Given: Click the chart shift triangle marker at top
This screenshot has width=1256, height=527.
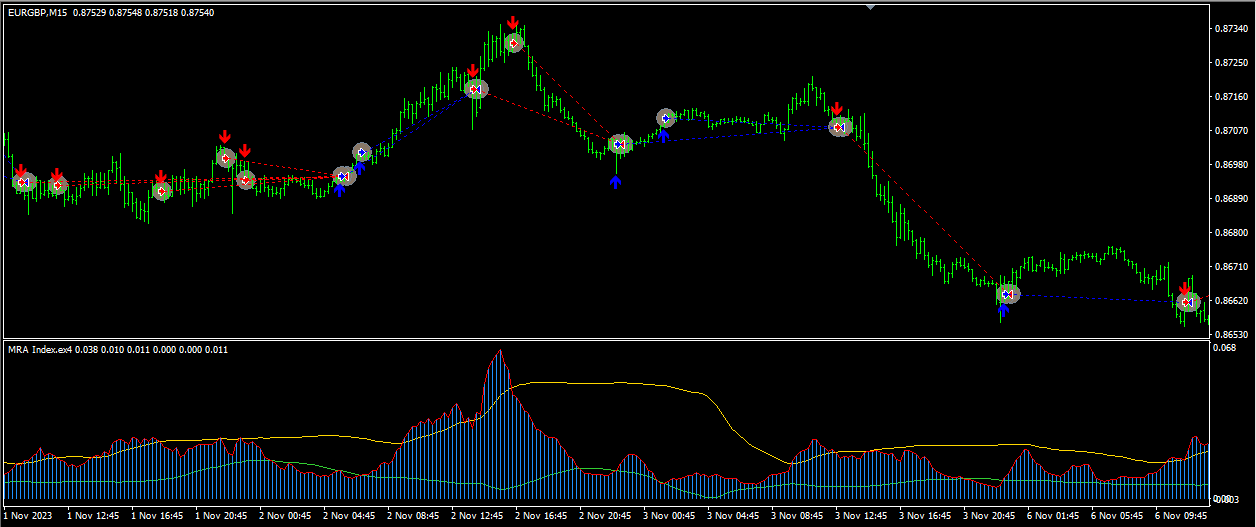Looking at the screenshot, I should 870,7.
